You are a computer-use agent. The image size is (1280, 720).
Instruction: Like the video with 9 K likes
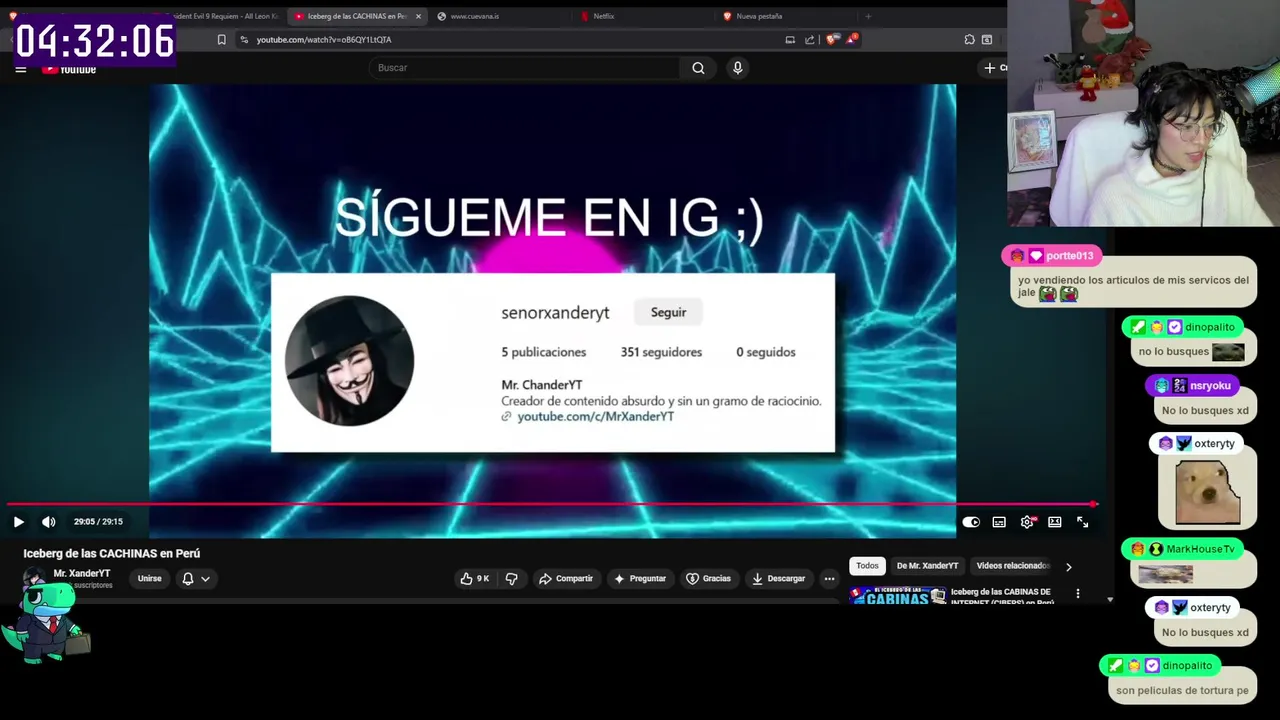pos(475,578)
